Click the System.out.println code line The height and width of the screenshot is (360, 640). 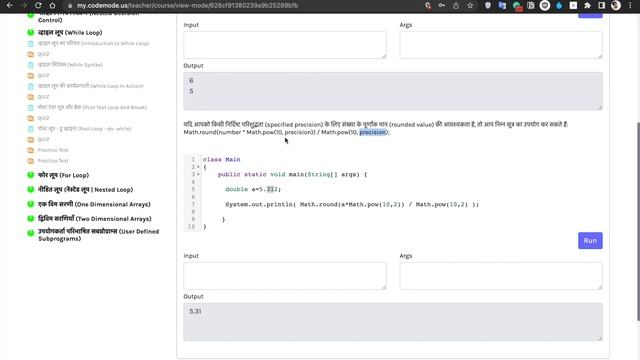click(x=352, y=204)
